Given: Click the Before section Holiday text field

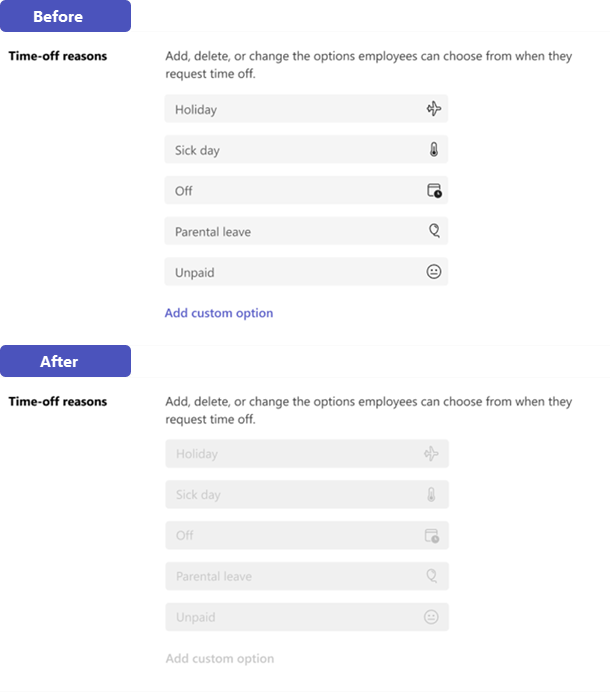Looking at the screenshot, I should coord(290,109).
